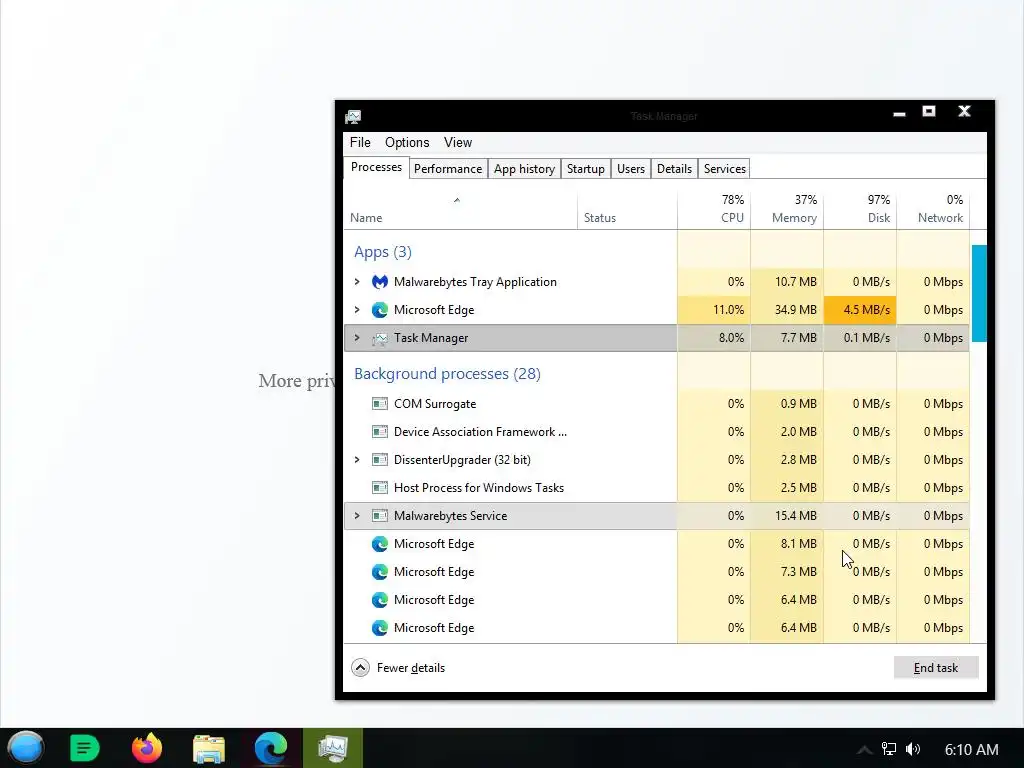
Task: Select Device Association Framework row name
Action: click(x=480, y=432)
